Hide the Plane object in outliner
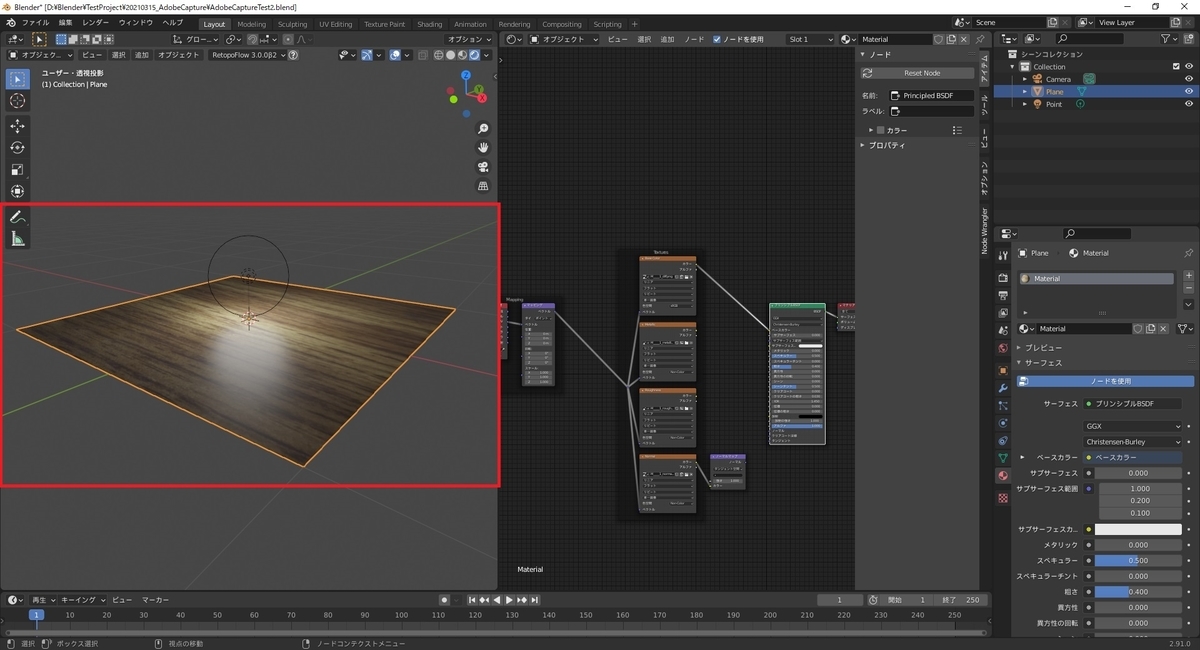This screenshot has height=650, width=1200. coord(1189,92)
